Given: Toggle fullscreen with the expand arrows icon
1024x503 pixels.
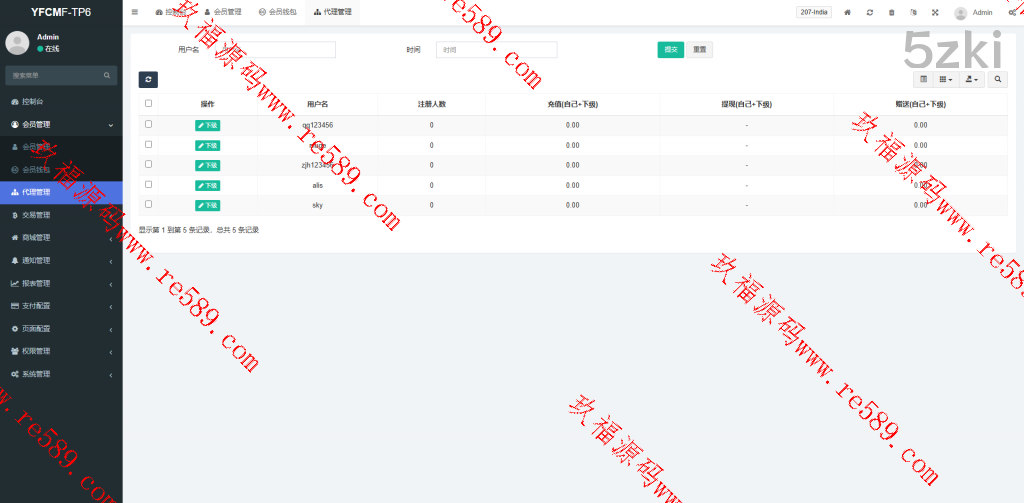Looking at the screenshot, I should click(x=935, y=12).
